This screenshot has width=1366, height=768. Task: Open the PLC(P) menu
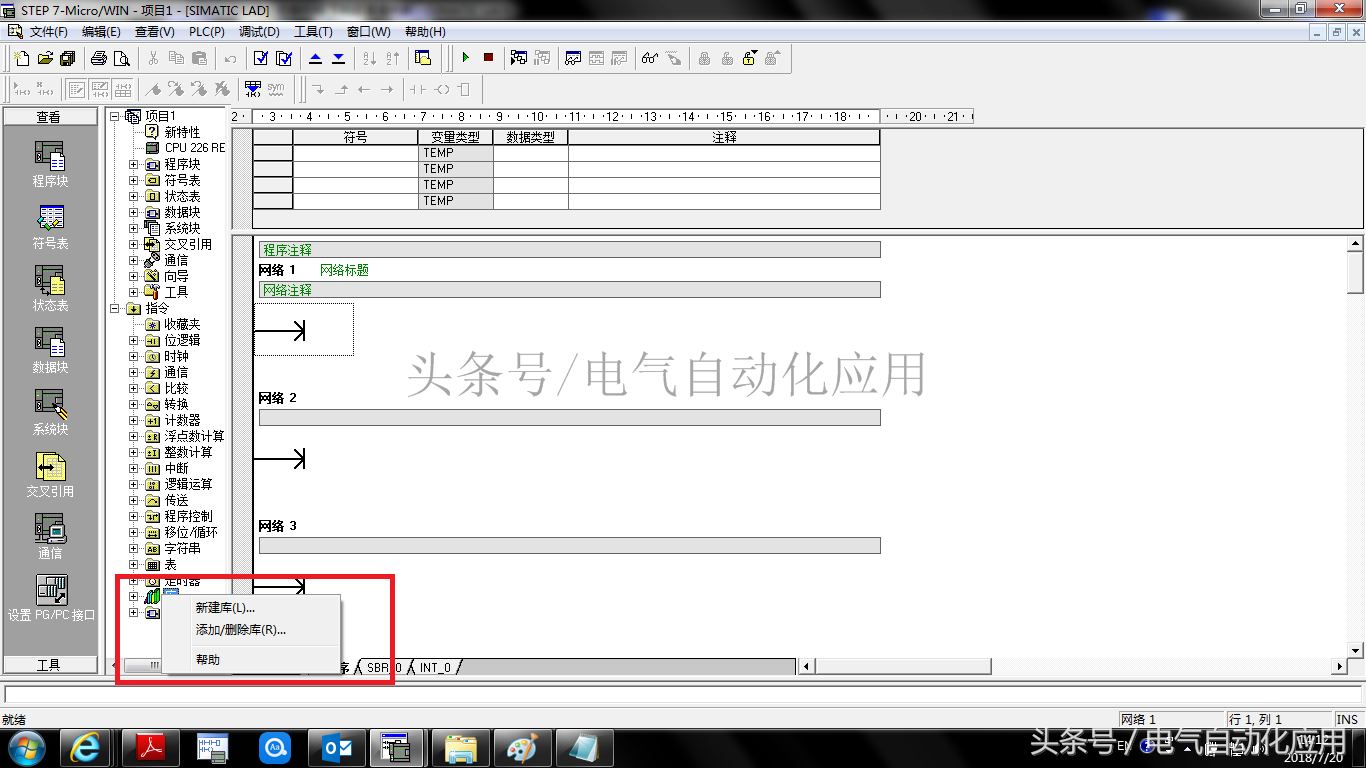(207, 32)
